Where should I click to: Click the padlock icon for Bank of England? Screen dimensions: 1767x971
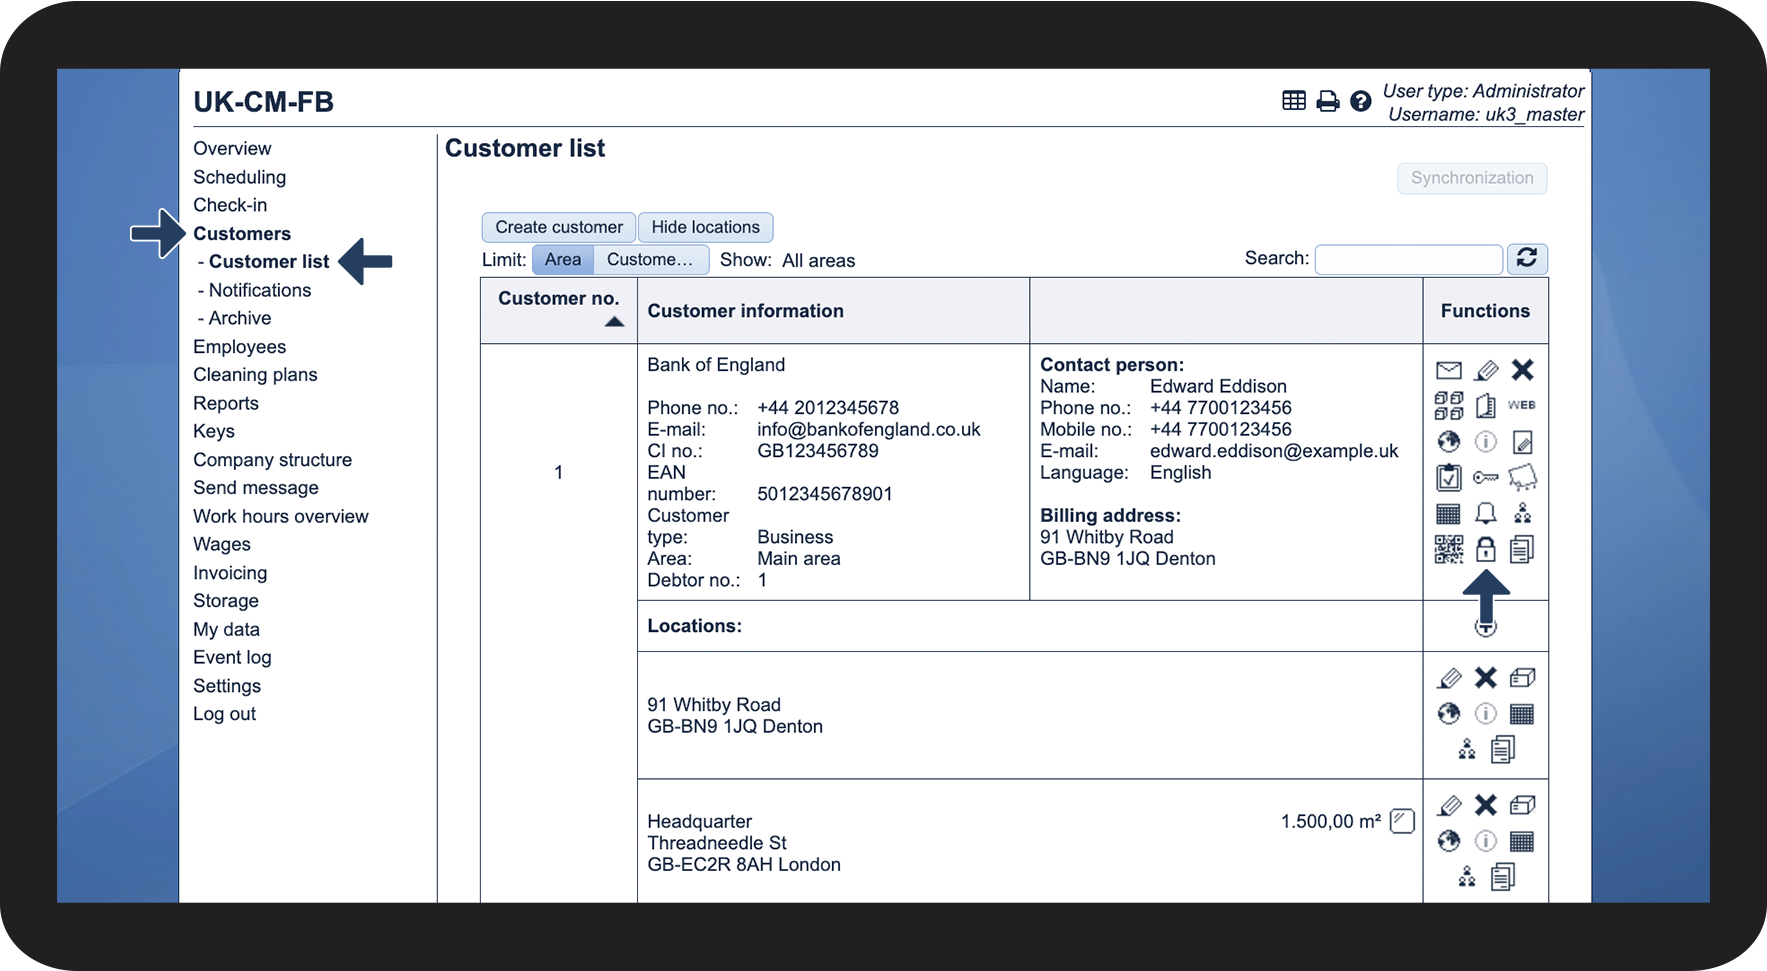1486,549
